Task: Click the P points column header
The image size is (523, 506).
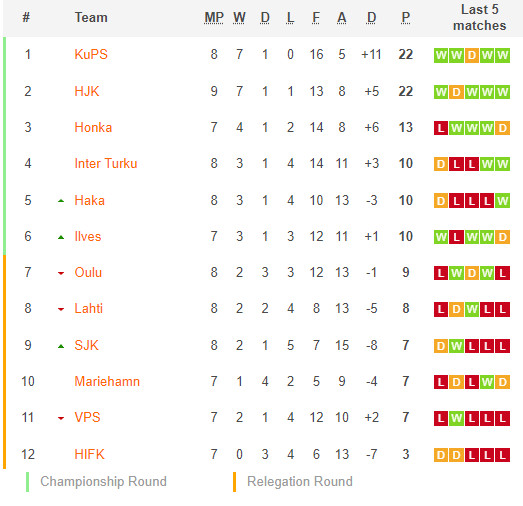Action: coord(406,18)
